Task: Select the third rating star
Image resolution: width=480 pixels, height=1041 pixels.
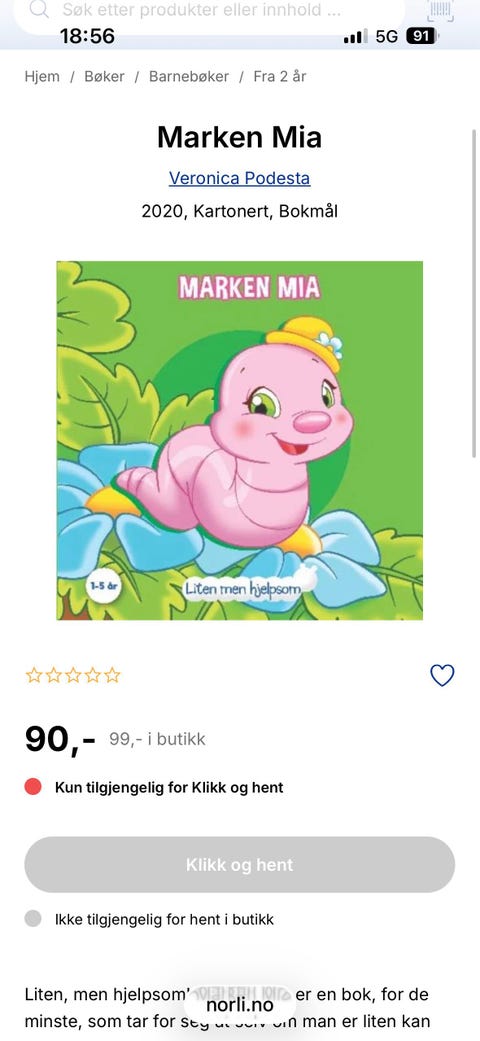Action: tap(73, 675)
